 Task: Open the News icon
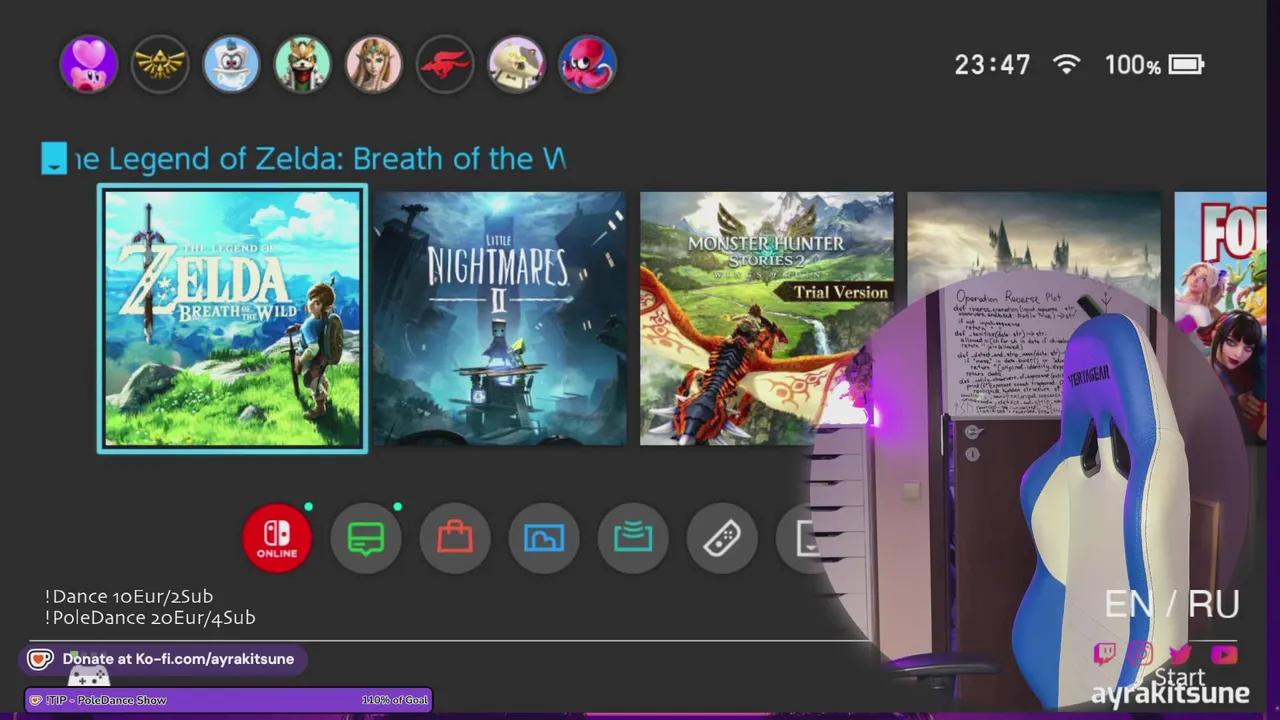point(366,539)
